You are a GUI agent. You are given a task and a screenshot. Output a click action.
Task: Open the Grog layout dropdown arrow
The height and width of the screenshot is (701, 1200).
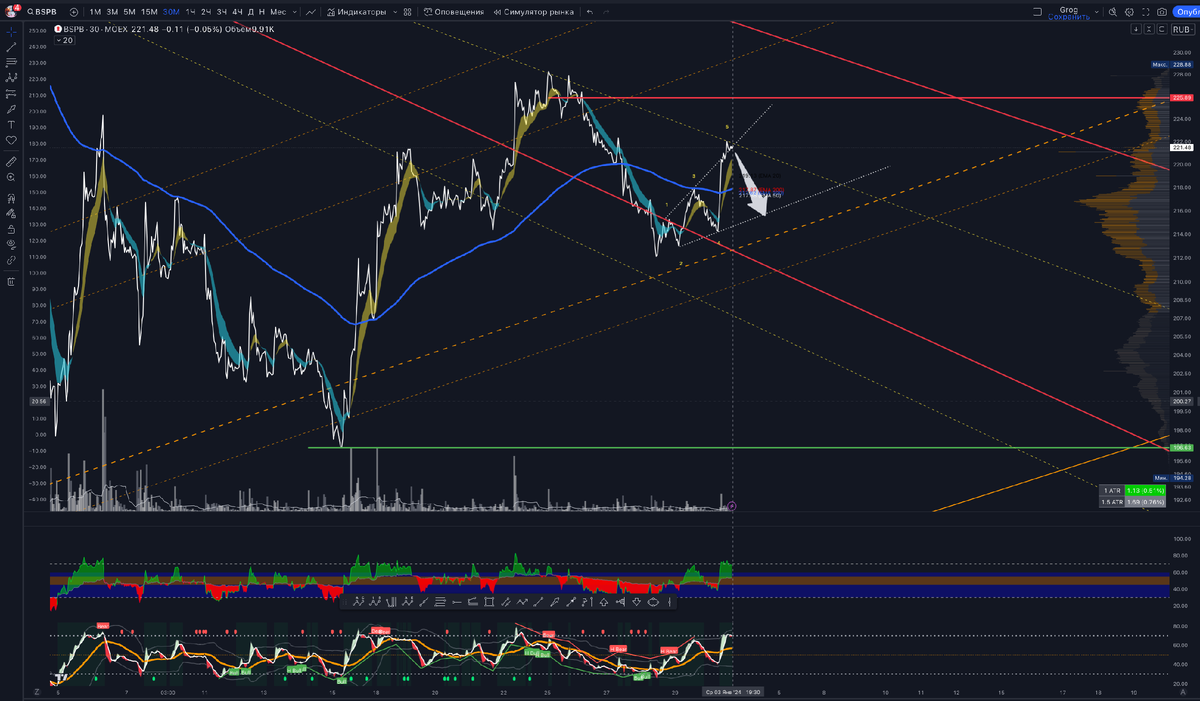coord(1096,12)
